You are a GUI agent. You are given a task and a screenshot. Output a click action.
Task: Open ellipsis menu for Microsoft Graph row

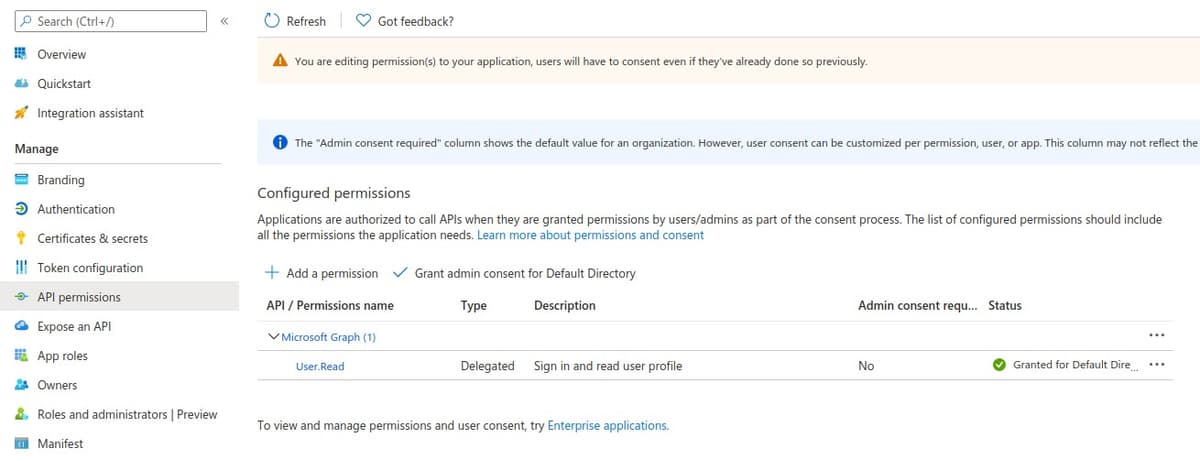coord(1157,336)
